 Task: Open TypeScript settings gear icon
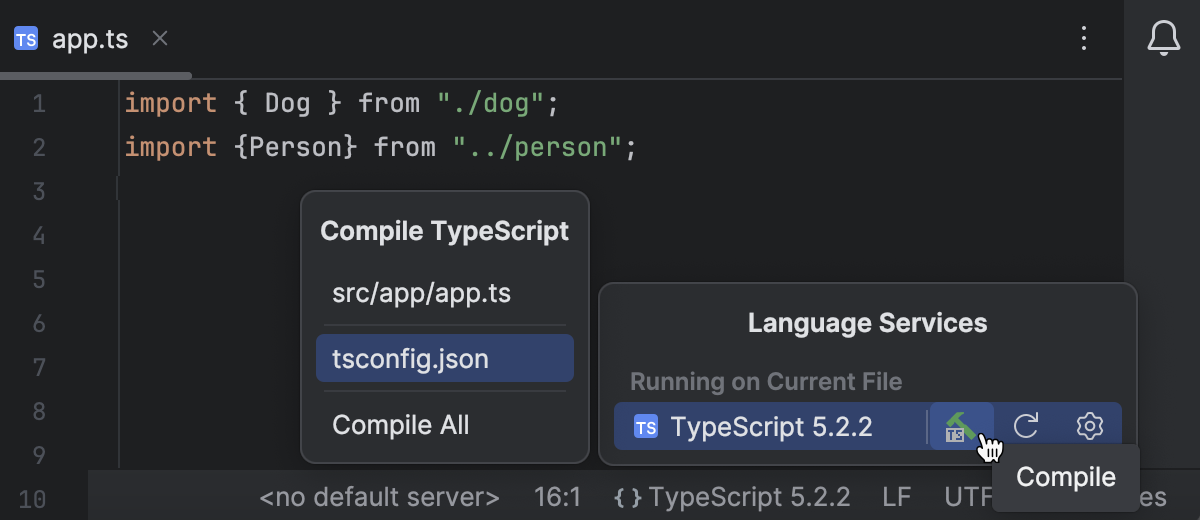1089,426
